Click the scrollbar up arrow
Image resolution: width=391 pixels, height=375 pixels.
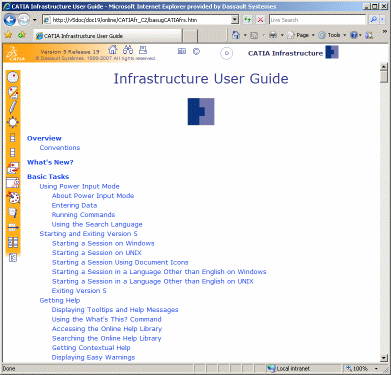[384, 67]
